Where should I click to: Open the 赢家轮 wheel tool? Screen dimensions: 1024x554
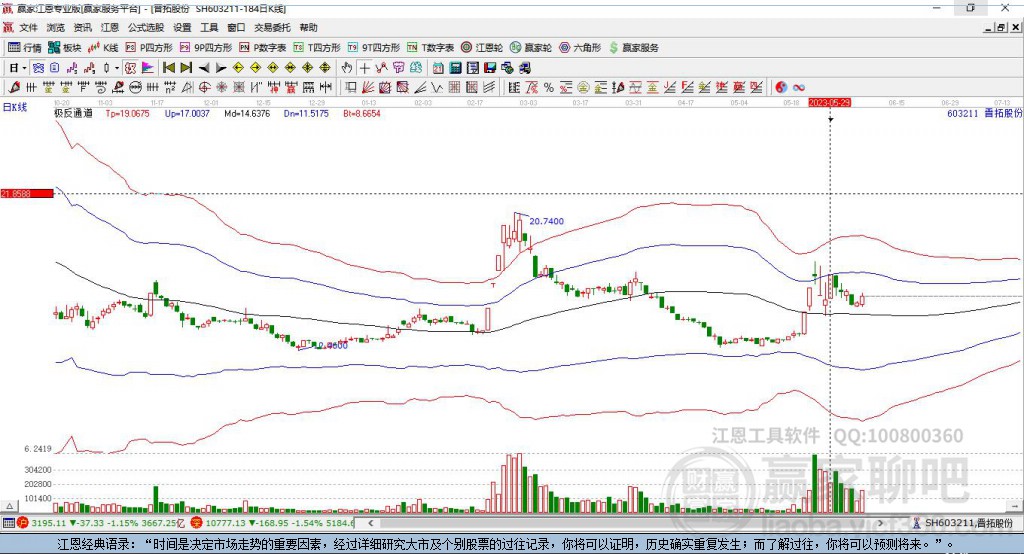click(531, 48)
